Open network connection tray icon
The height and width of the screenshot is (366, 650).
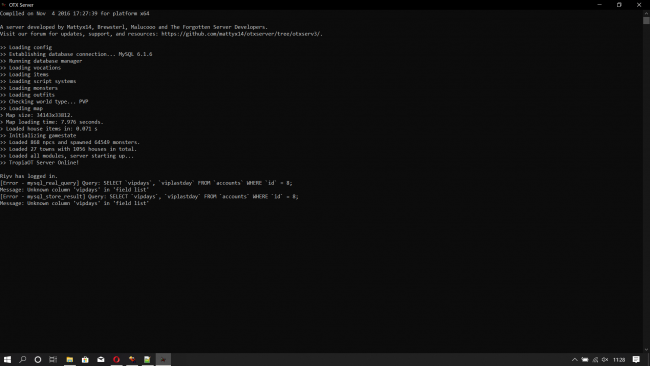tap(595, 359)
